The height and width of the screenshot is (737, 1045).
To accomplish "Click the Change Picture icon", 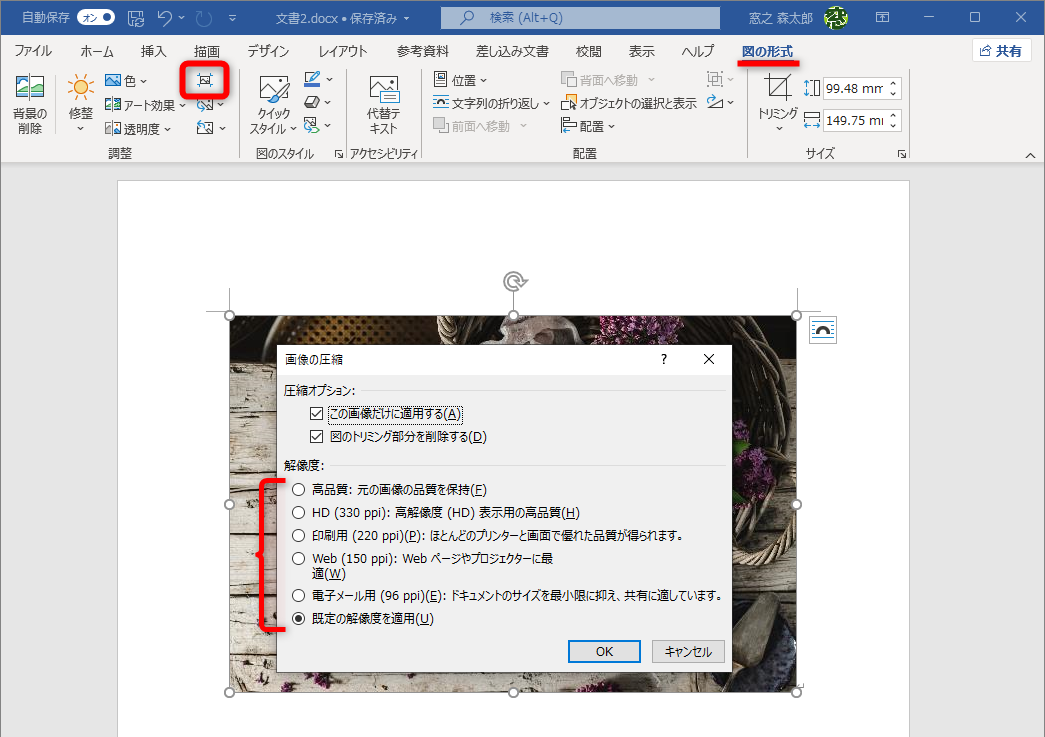I will click(205, 105).
